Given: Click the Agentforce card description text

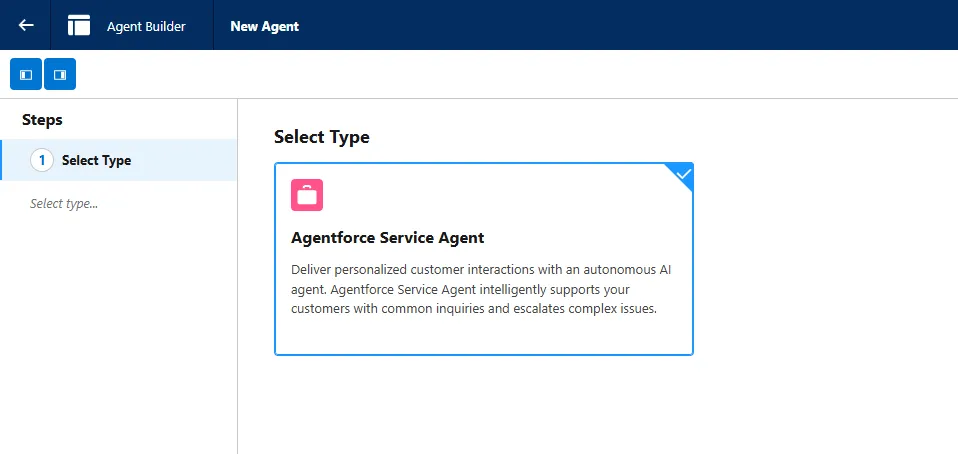Looking at the screenshot, I should coord(481,289).
